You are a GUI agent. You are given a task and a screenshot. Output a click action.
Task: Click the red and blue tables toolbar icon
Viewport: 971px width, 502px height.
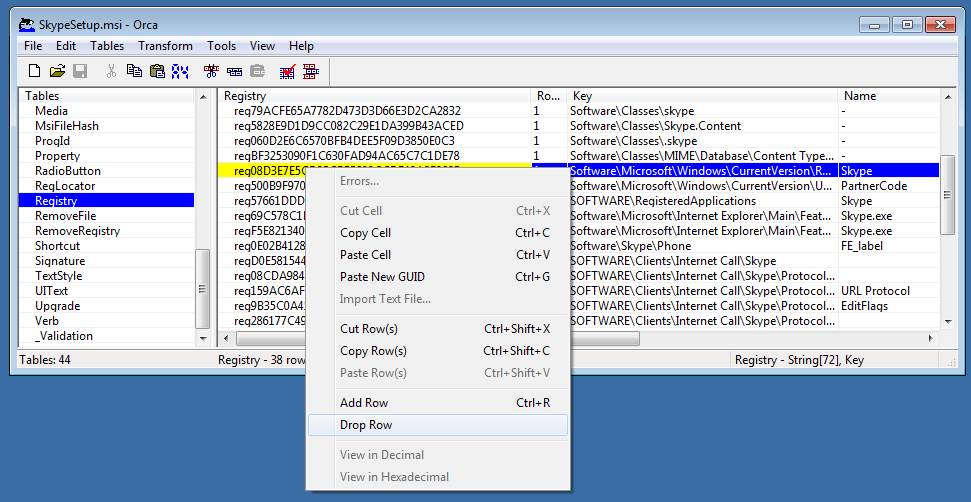pyautogui.click(x=311, y=71)
